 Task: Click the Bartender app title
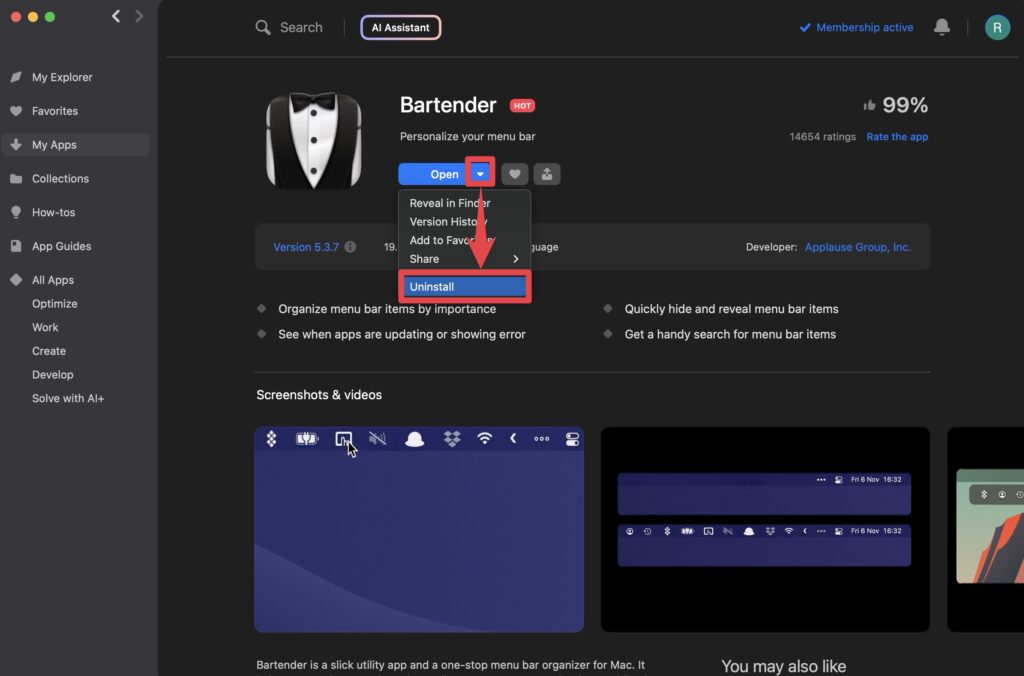click(x=448, y=105)
